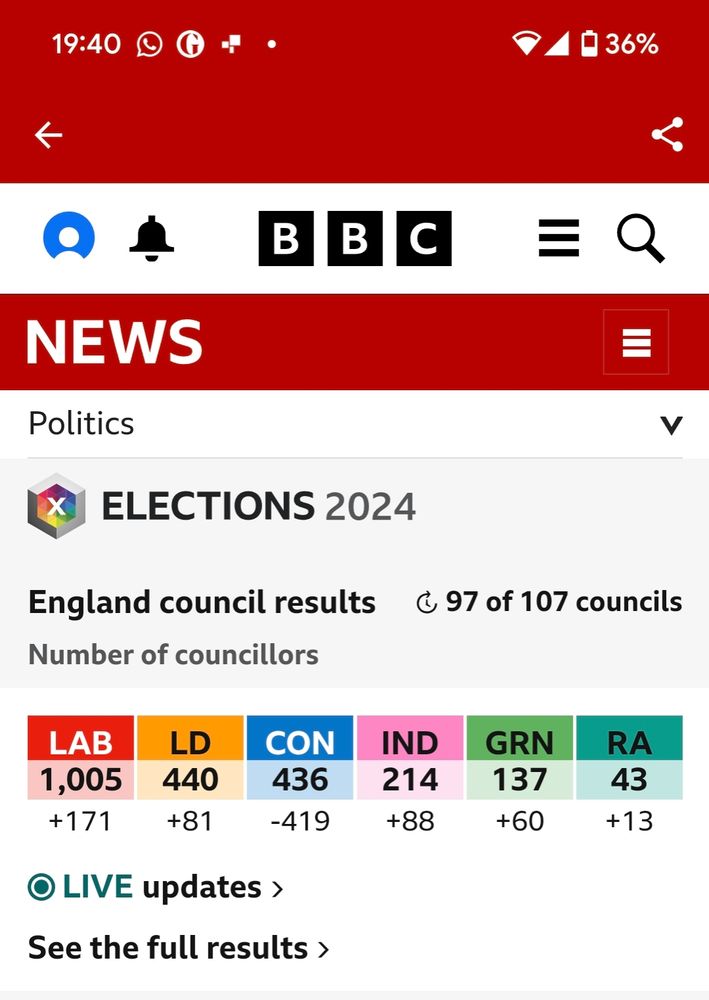Open the search magnifier icon
The width and height of the screenshot is (709, 1000).
(640, 238)
